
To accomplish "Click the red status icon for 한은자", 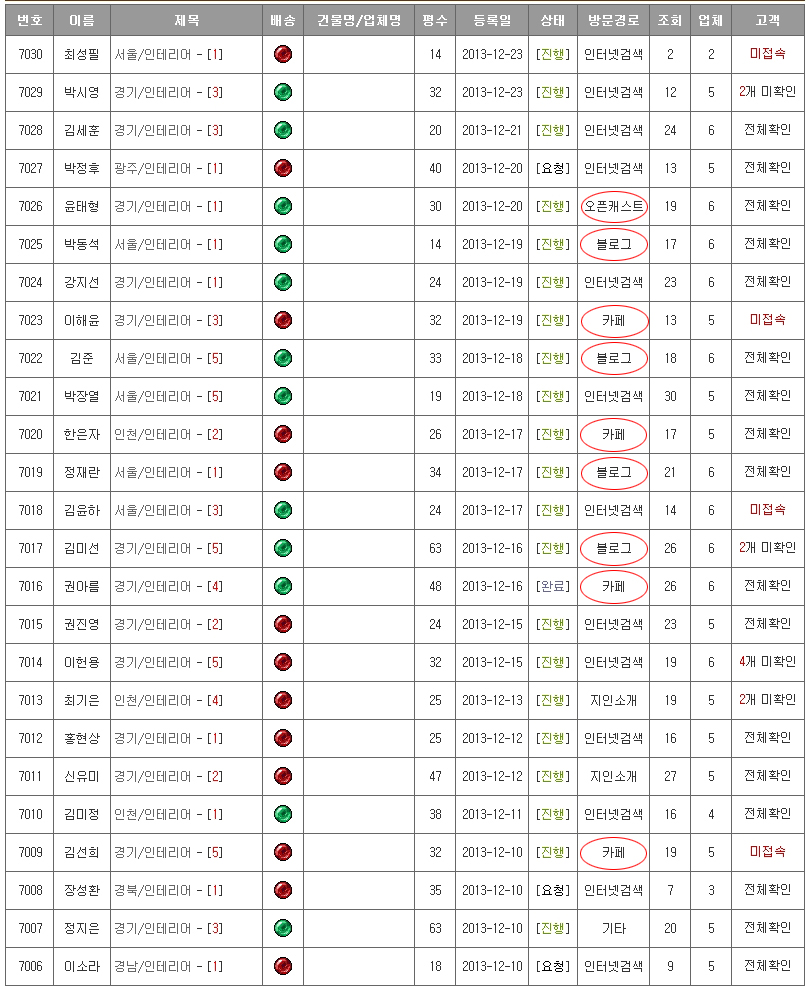I will pos(283,434).
